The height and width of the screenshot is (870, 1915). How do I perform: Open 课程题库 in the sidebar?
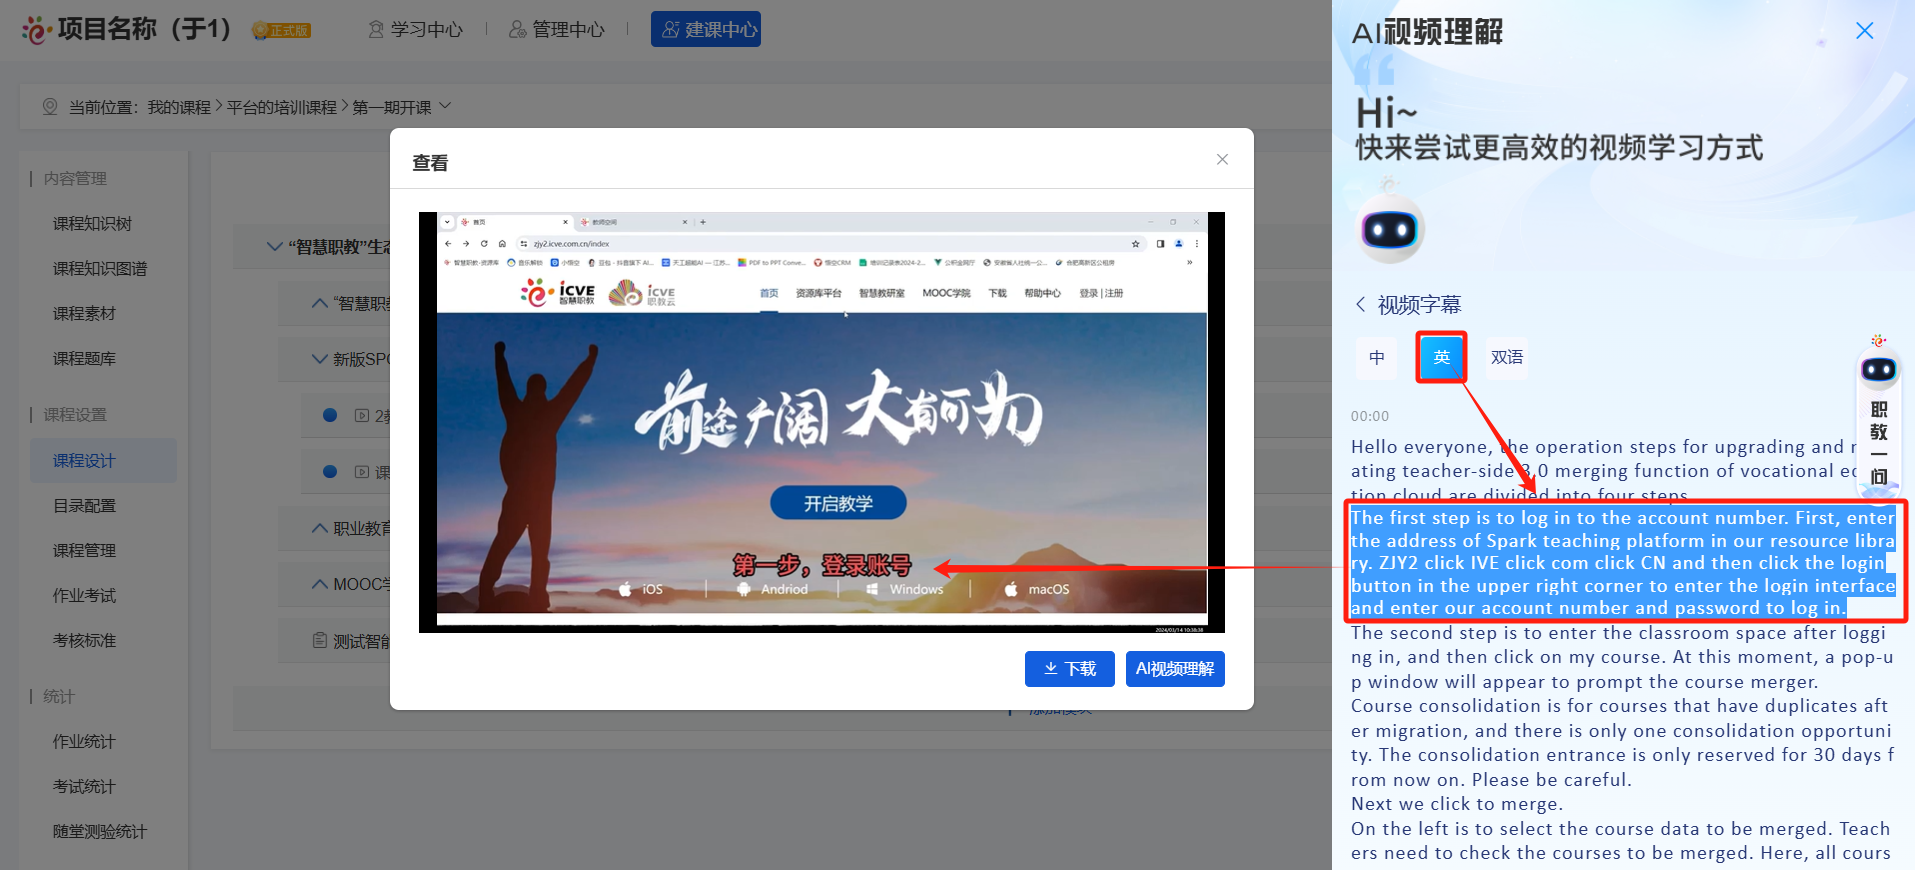84,359
